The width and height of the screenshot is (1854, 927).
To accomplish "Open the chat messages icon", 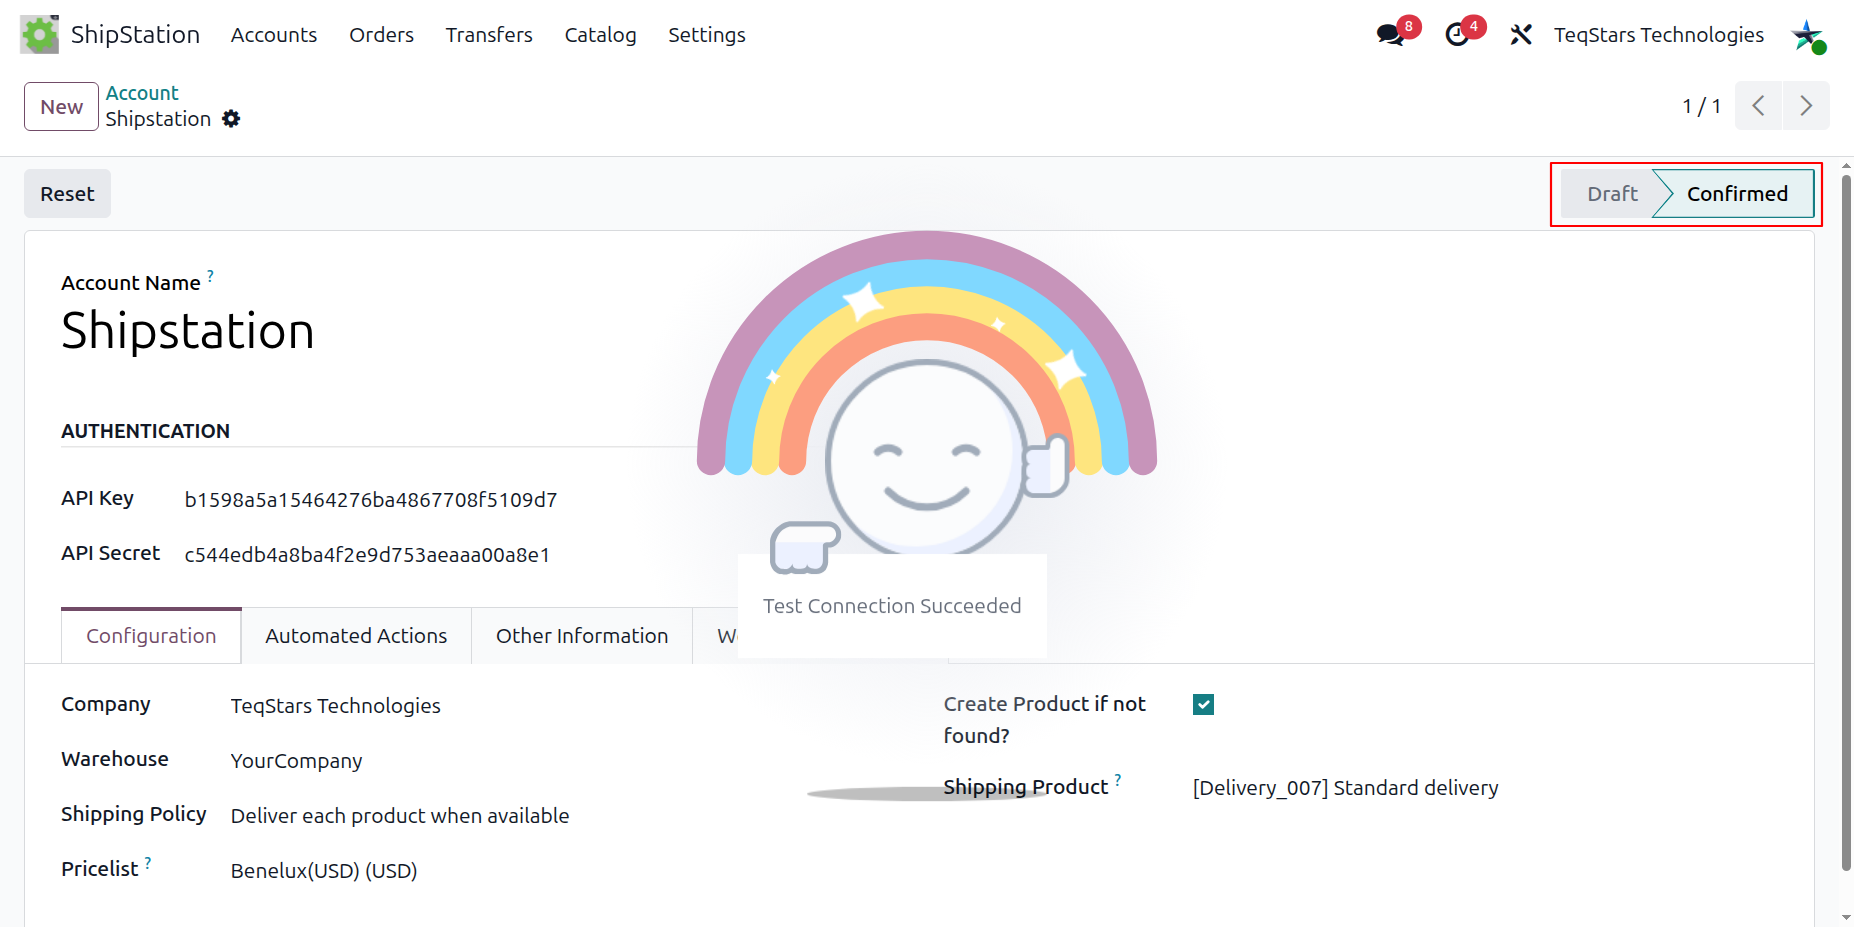I will (x=1390, y=35).
